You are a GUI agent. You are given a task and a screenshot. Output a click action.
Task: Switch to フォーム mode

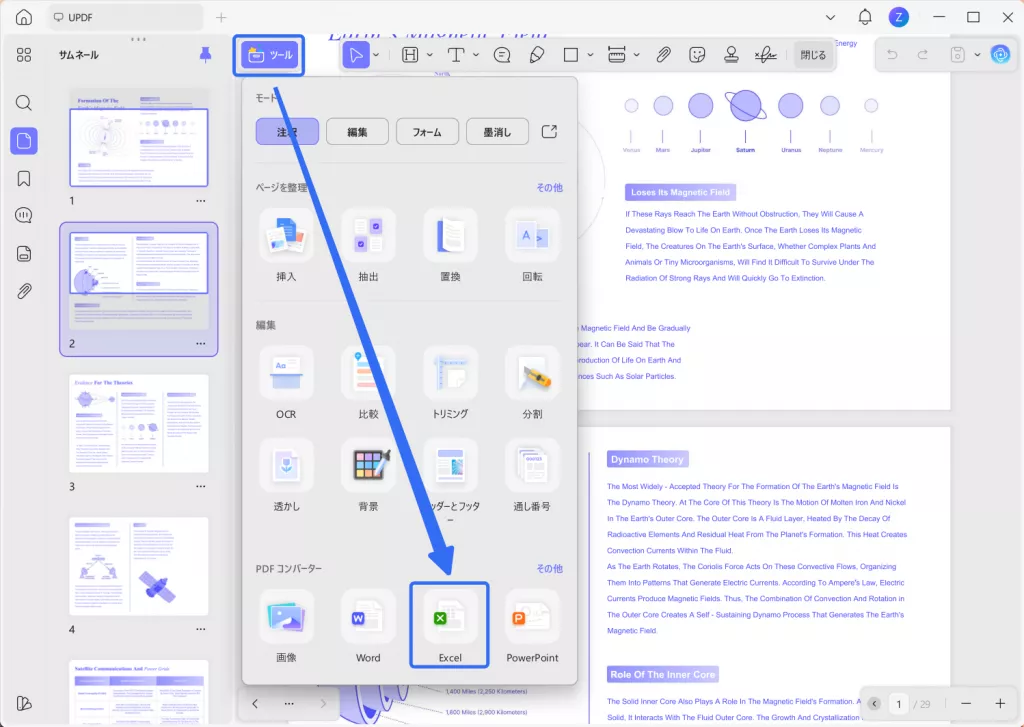pos(427,132)
